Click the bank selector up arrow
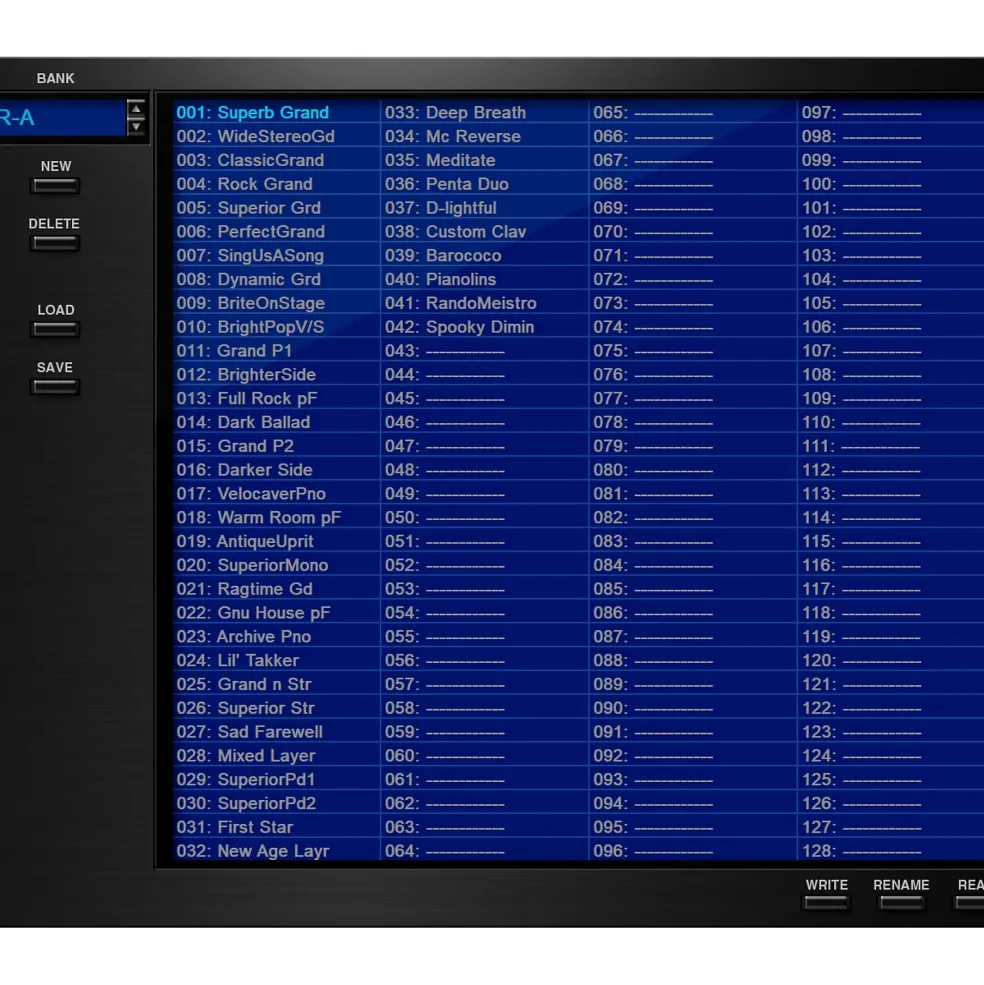The image size is (984, 985). (x=136, y=109)
